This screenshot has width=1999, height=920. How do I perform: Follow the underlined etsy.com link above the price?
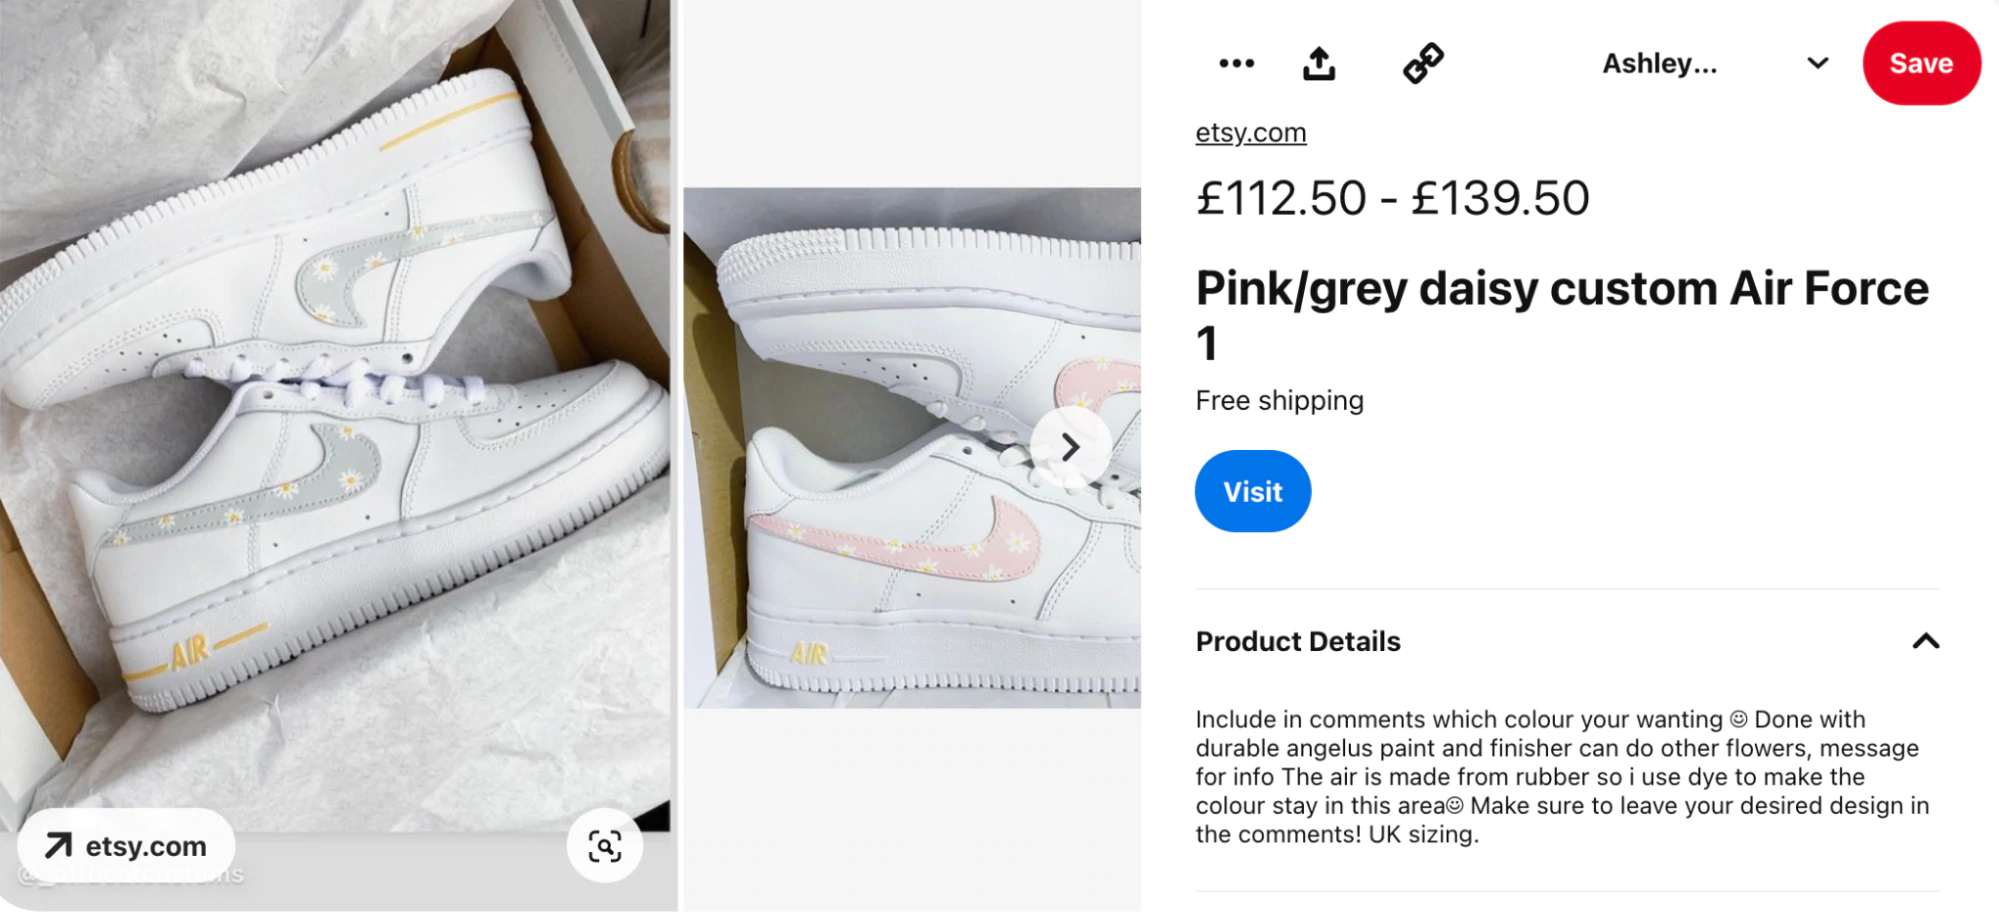pos(1250,133)
